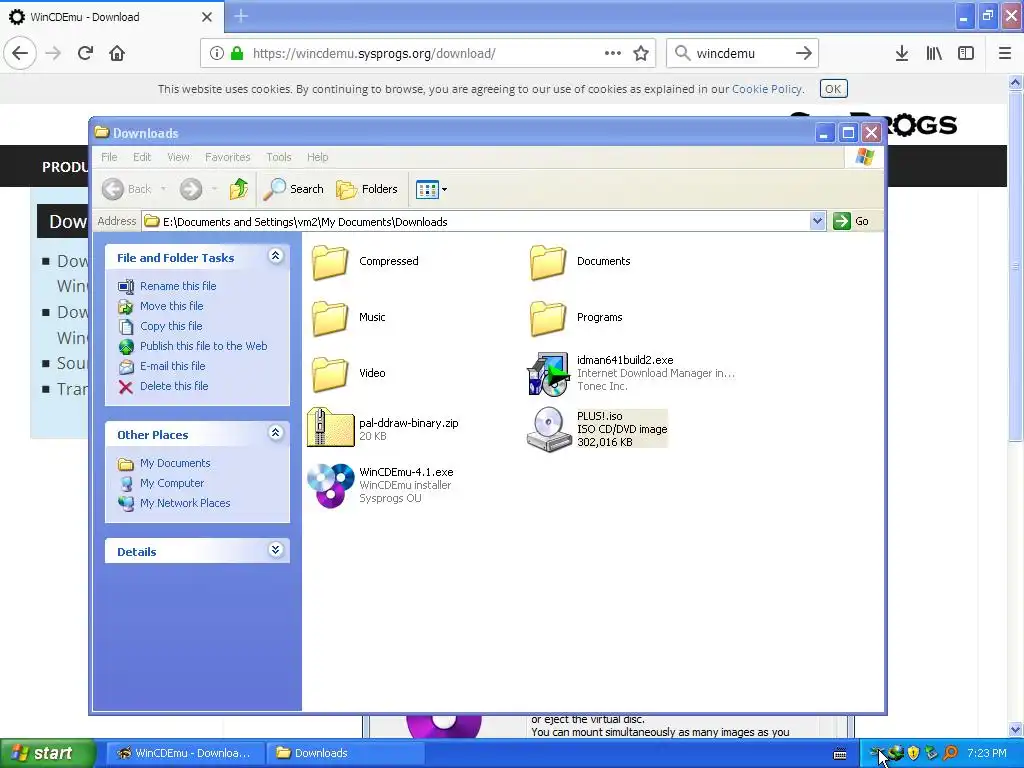
Task: Submit search with the arrow in search box
Action: click(x=804, y=54)
